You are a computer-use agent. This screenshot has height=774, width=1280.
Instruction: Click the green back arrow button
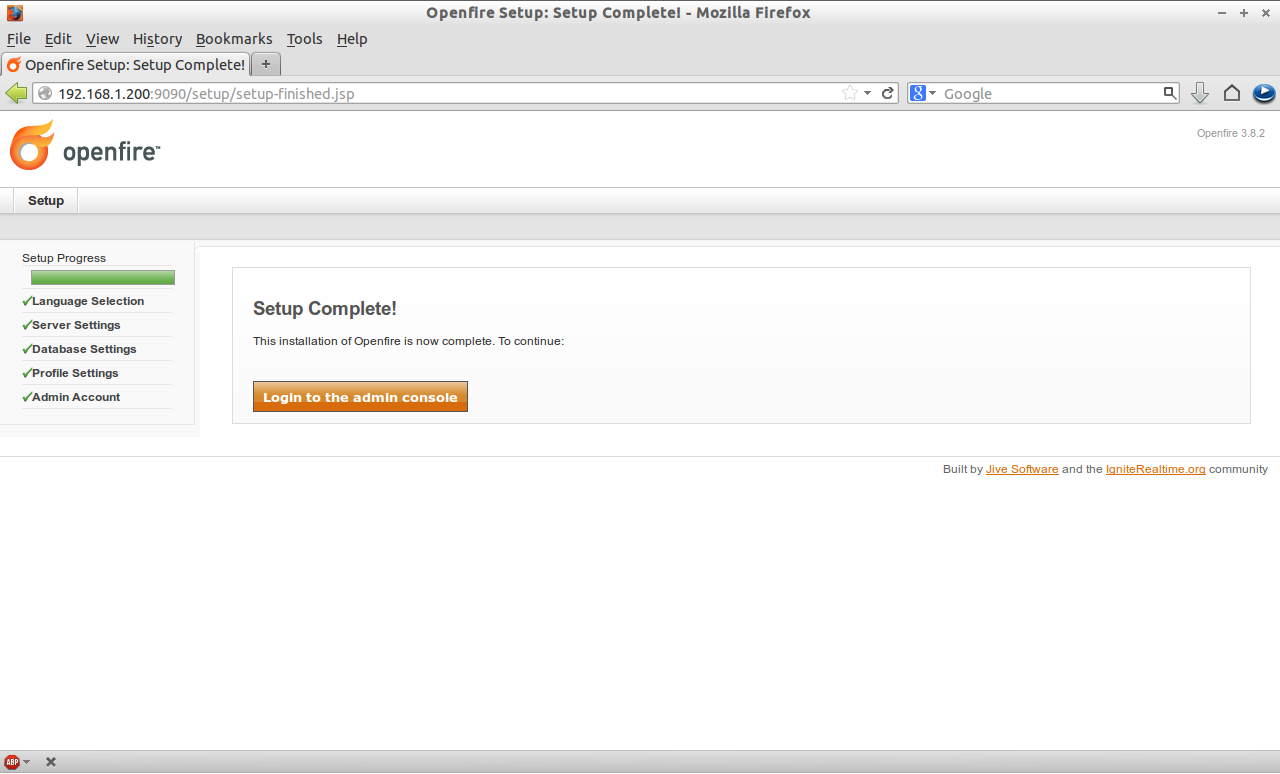click(16, 93)
